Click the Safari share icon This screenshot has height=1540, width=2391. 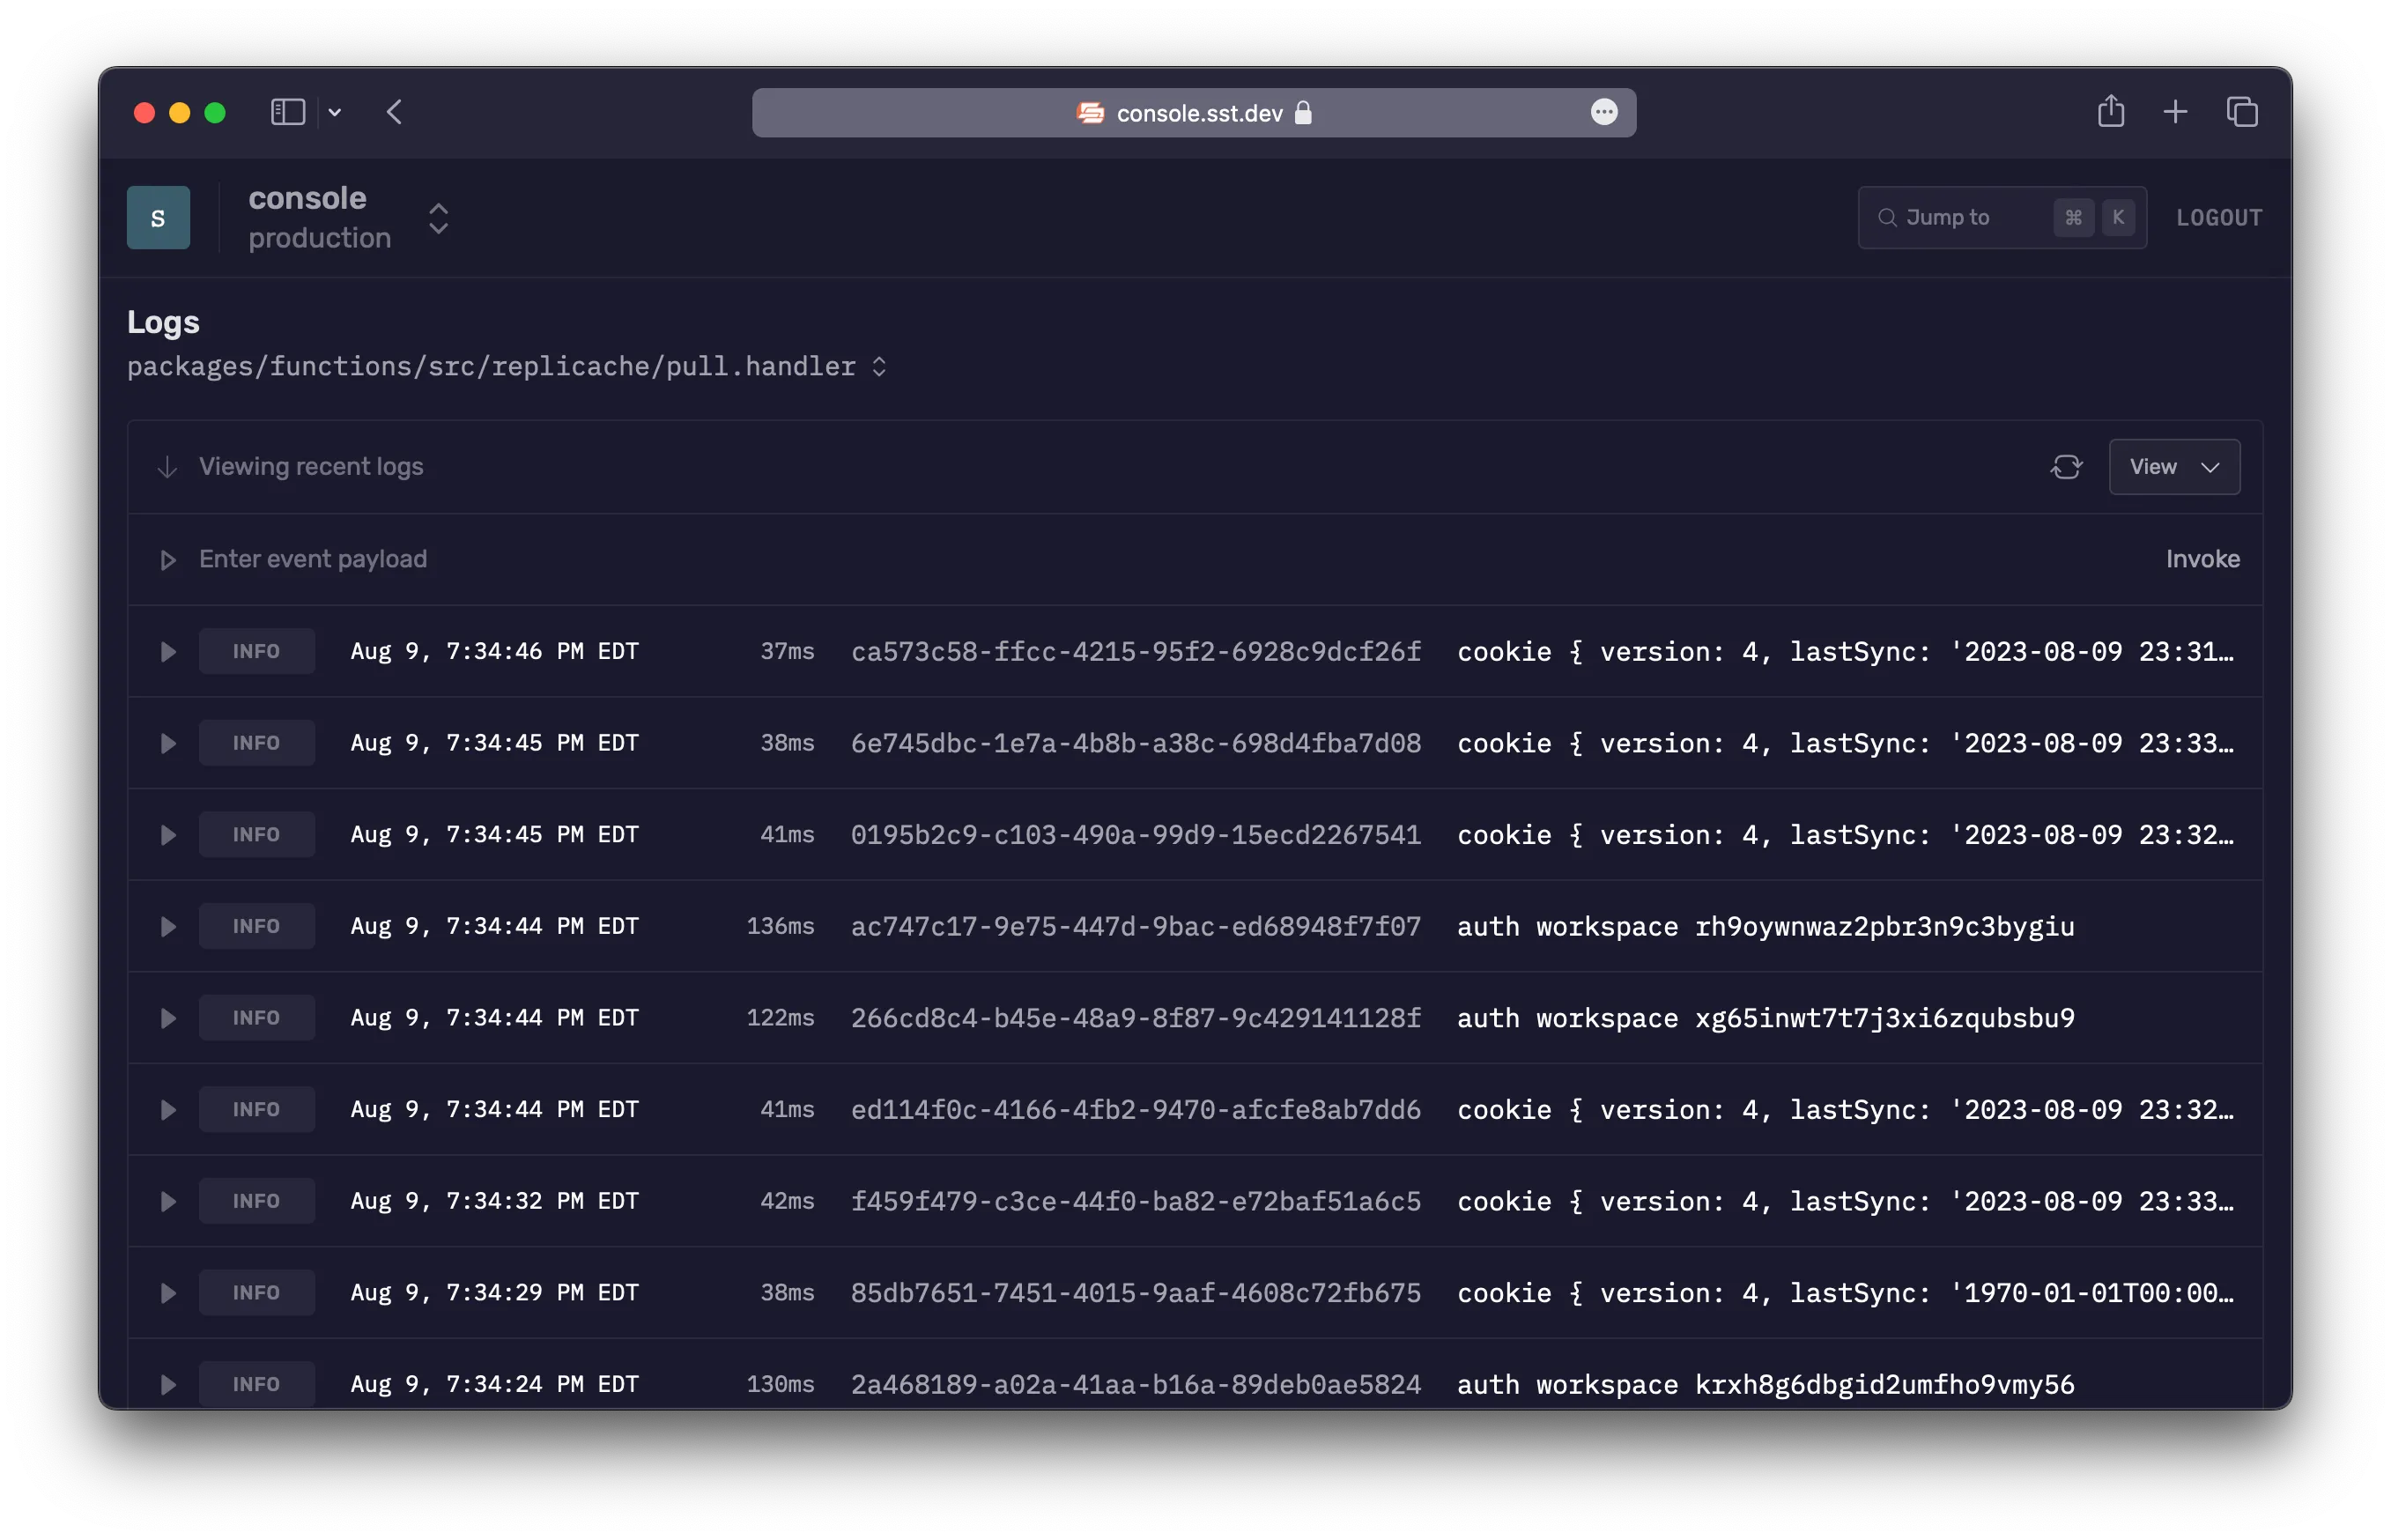tap(2110, 111)
